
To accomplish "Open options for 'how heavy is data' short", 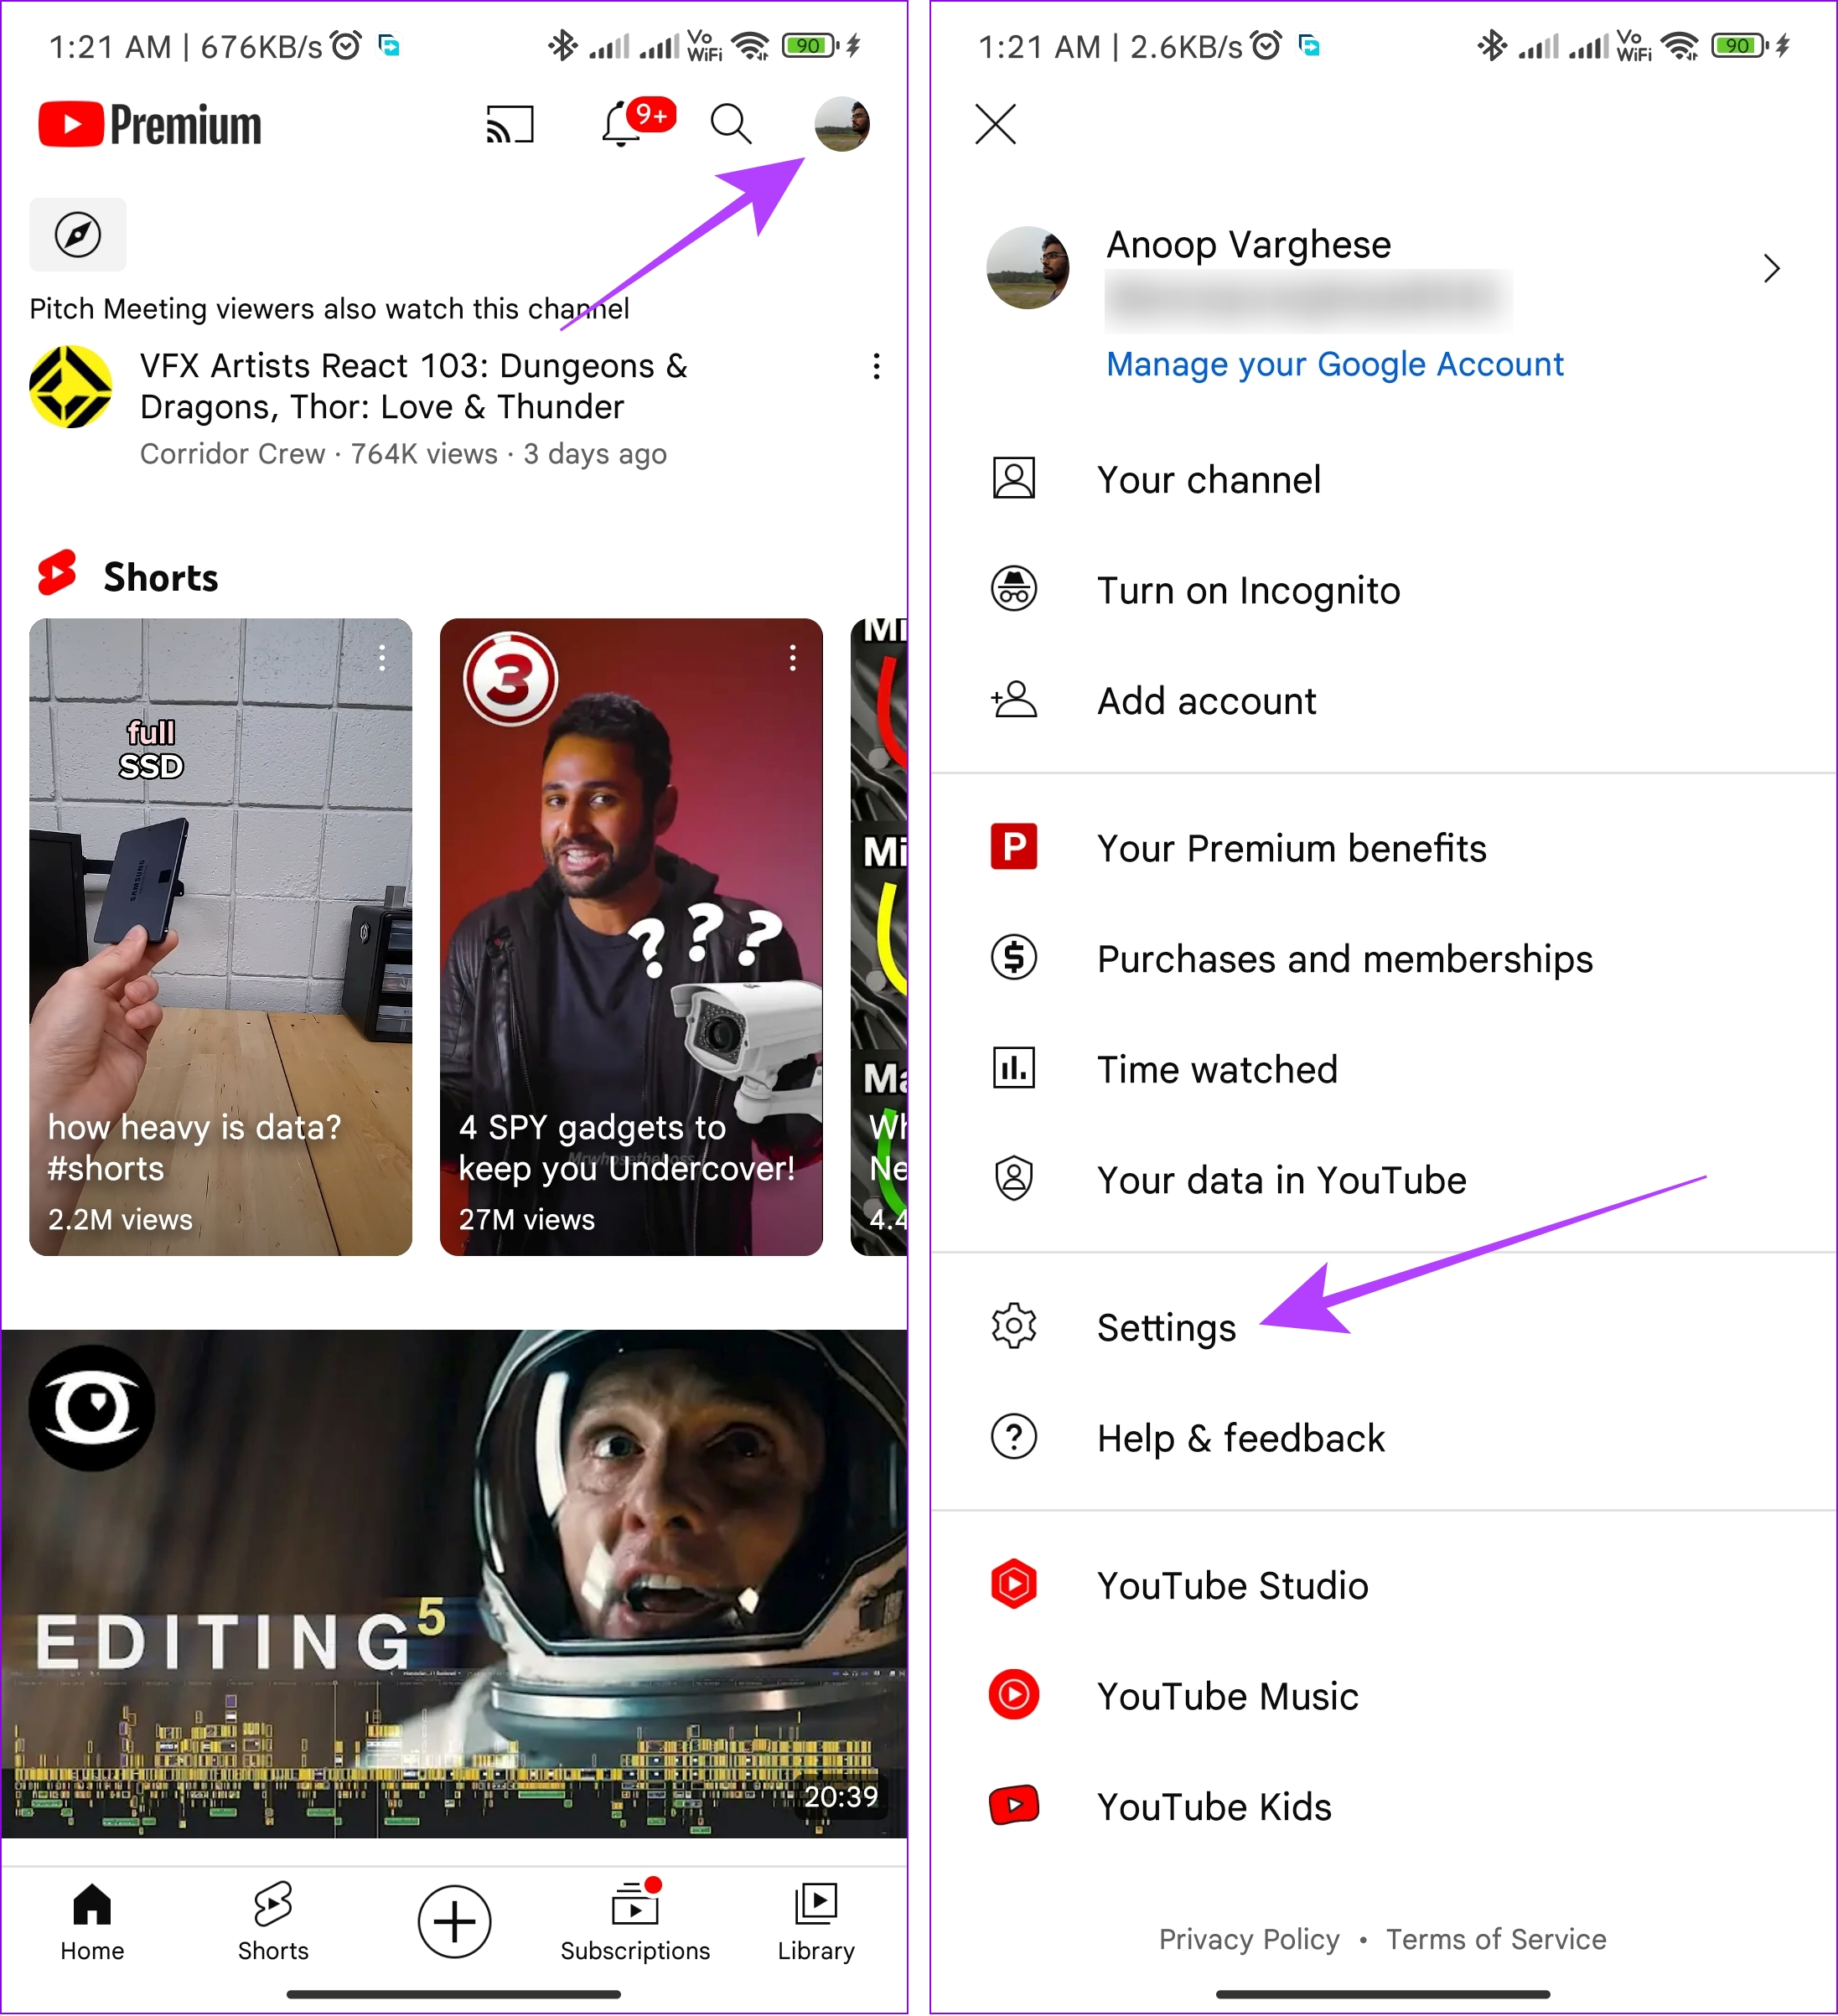I will pos(382,657).
